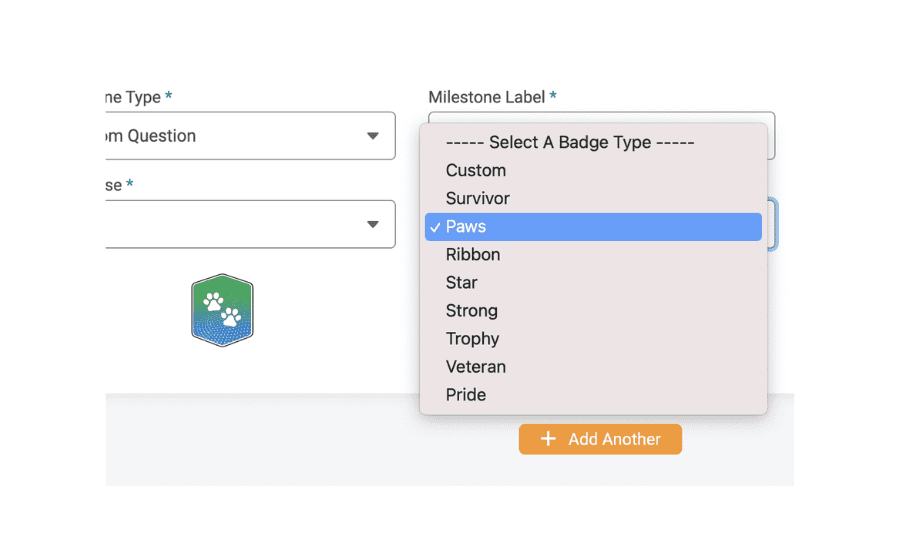Click the paws badge preview image
The width and height of the screenshot is (900, 550).
click(222, 310)
